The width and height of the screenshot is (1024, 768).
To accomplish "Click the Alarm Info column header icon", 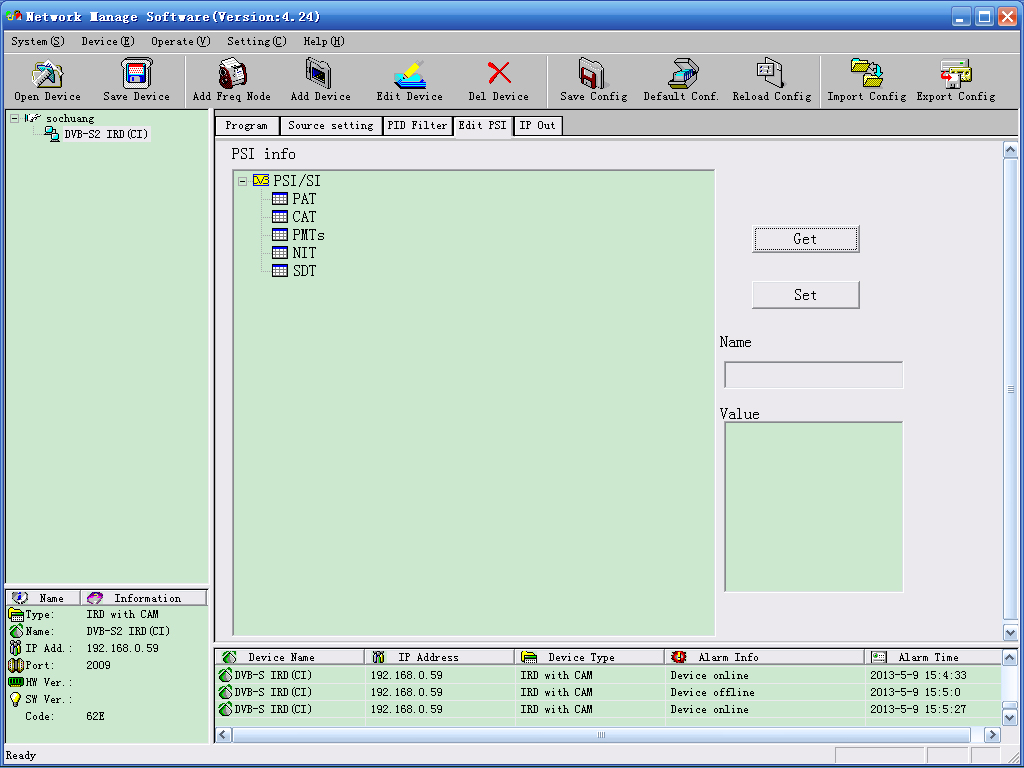I will click(x=679, y=656).
